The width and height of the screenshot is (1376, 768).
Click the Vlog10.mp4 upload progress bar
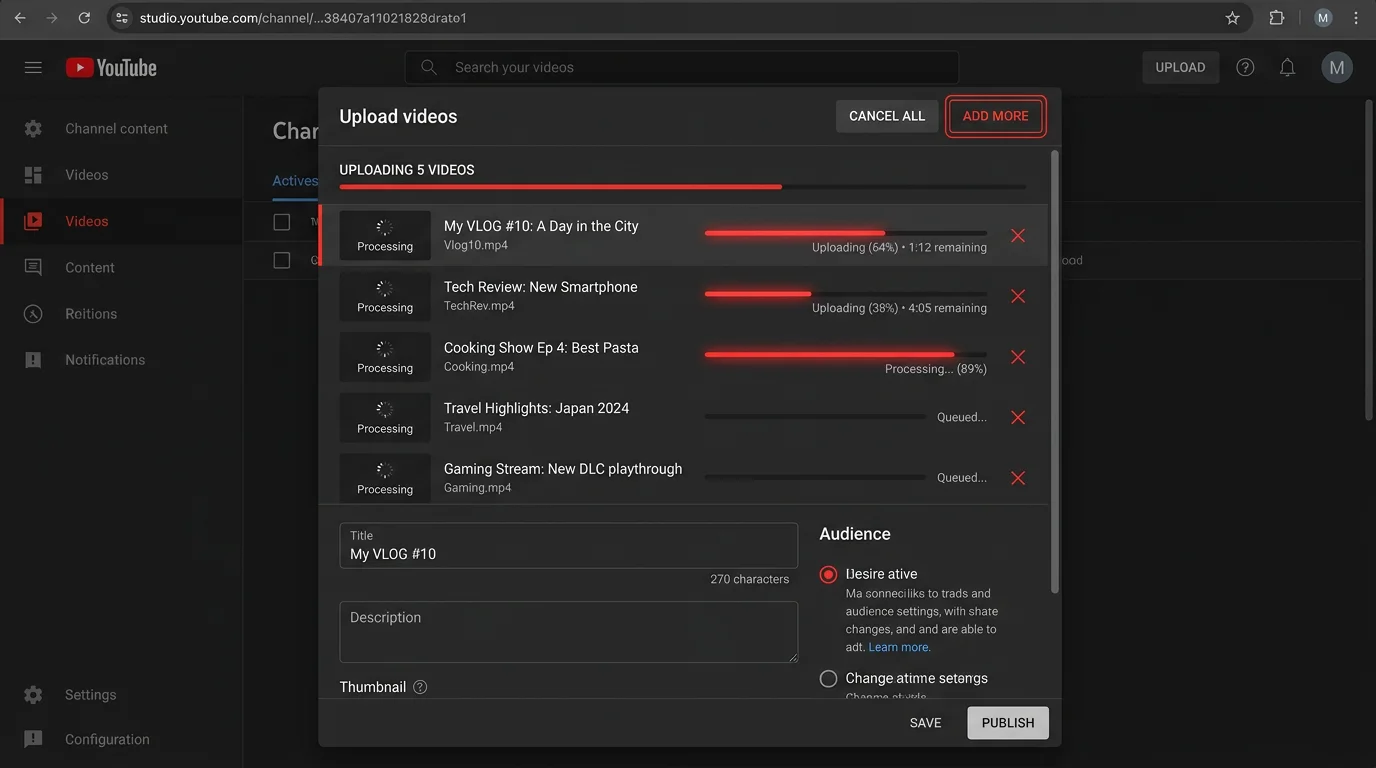[846, 233]
